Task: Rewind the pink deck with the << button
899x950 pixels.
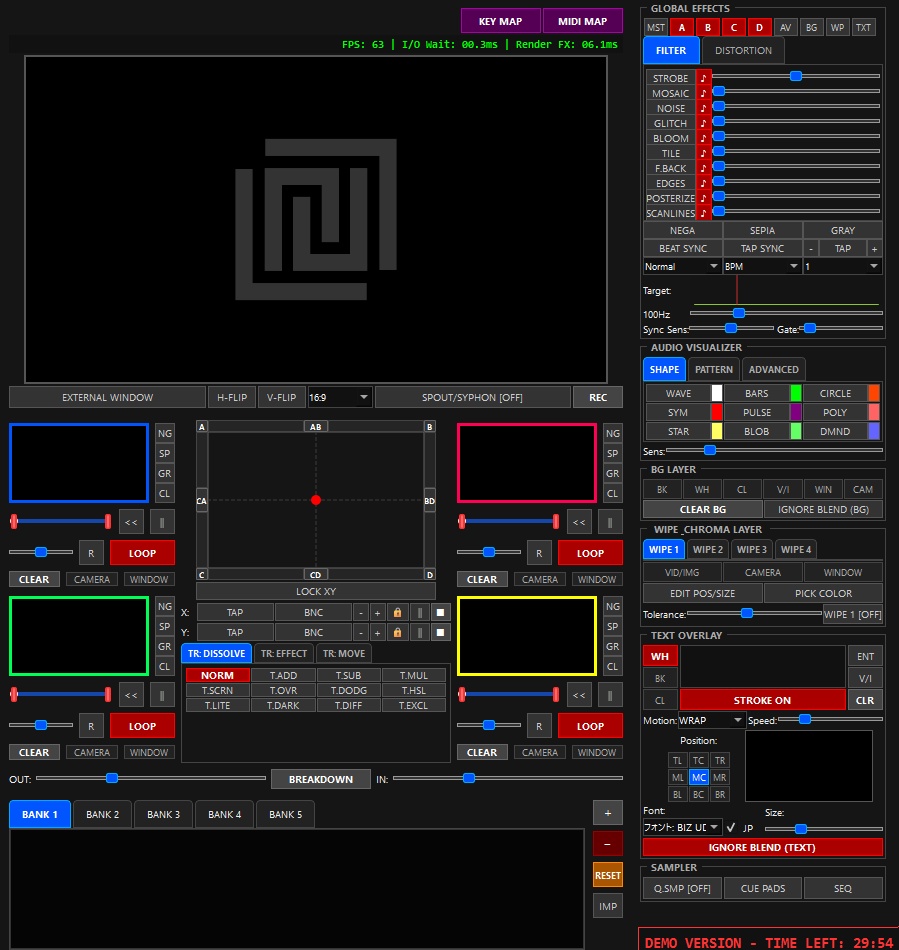Action: click(580, 522)
